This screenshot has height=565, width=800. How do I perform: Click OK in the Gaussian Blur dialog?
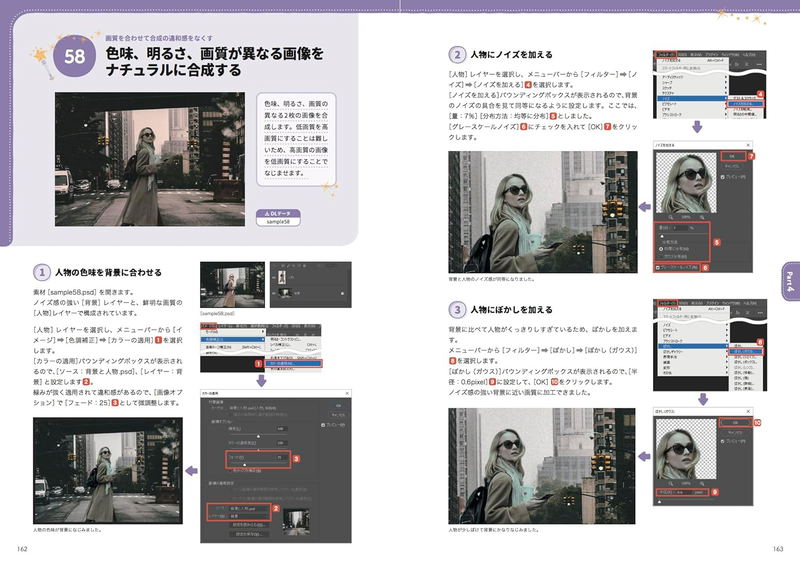tap(735, 423)
